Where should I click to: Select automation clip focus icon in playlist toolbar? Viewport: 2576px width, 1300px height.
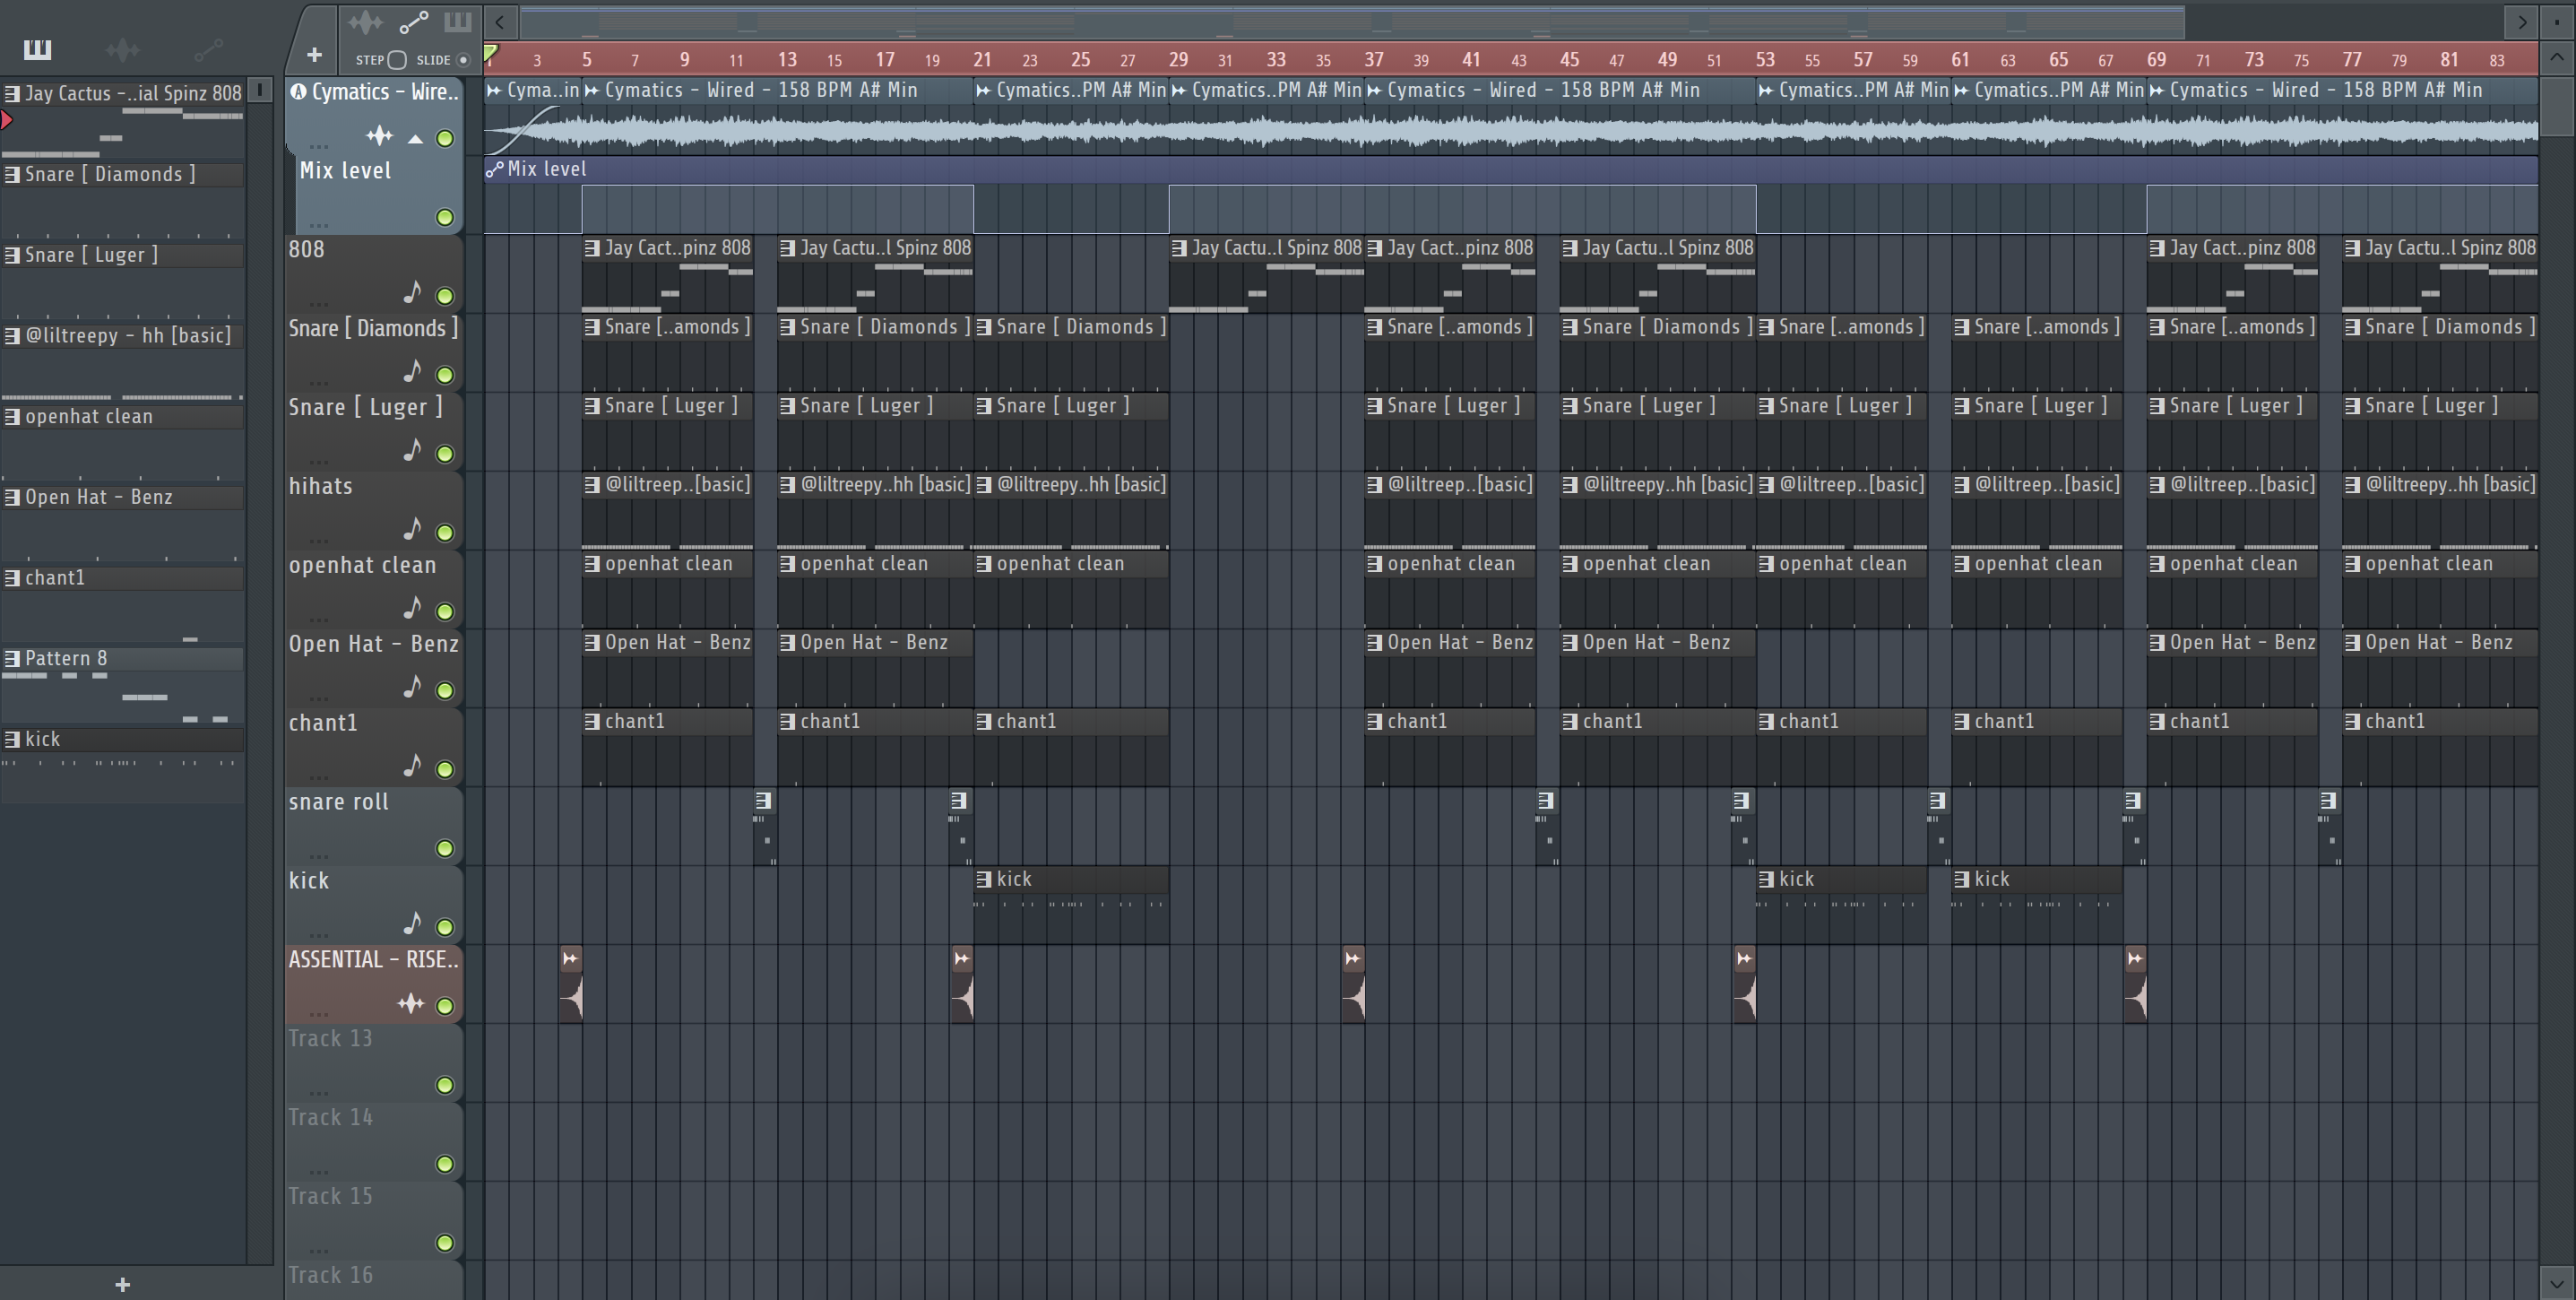[413, 22]
